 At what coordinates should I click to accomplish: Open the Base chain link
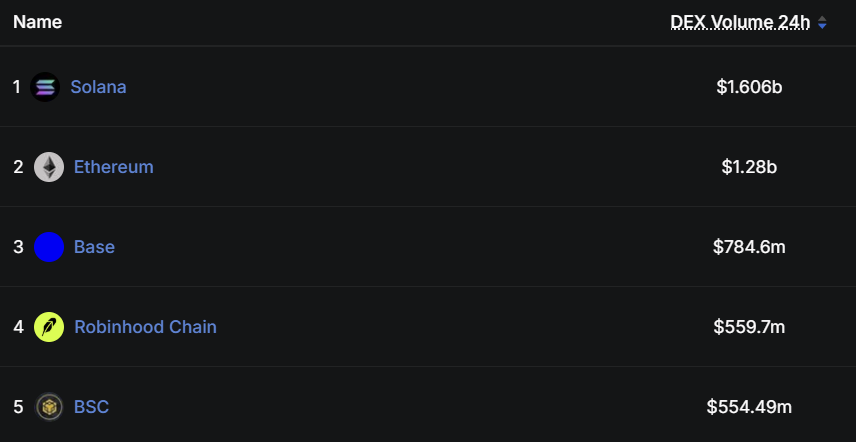94,247
